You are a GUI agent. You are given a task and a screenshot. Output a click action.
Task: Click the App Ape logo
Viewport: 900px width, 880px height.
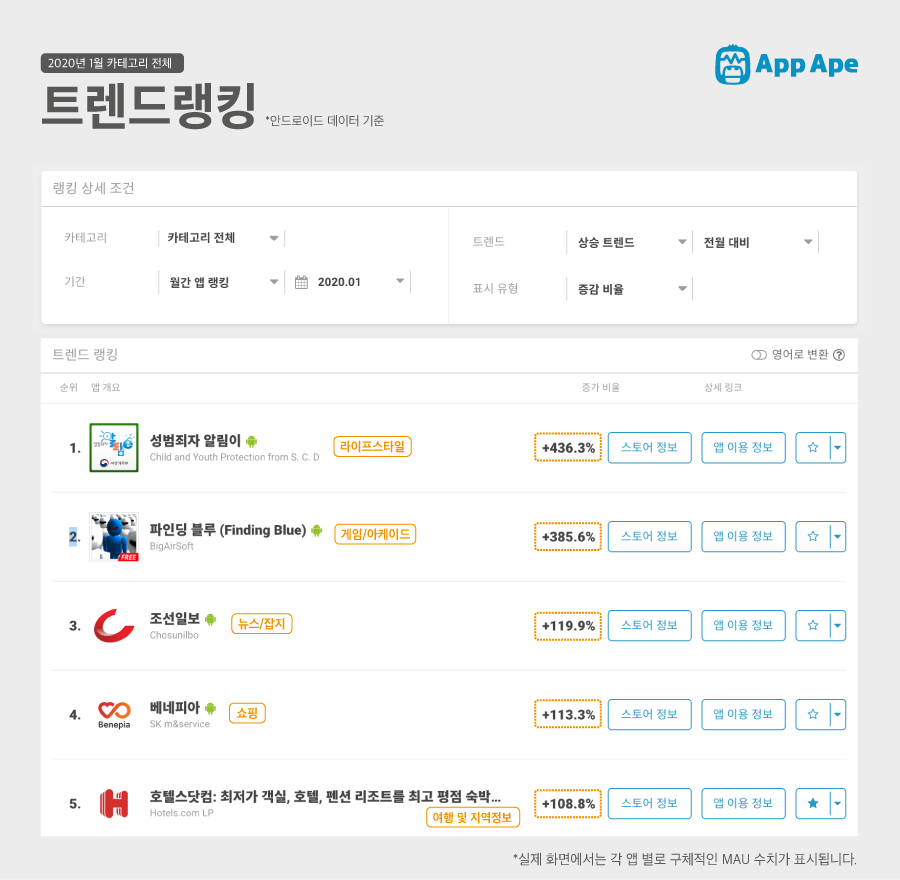click(x=786, y=64)
